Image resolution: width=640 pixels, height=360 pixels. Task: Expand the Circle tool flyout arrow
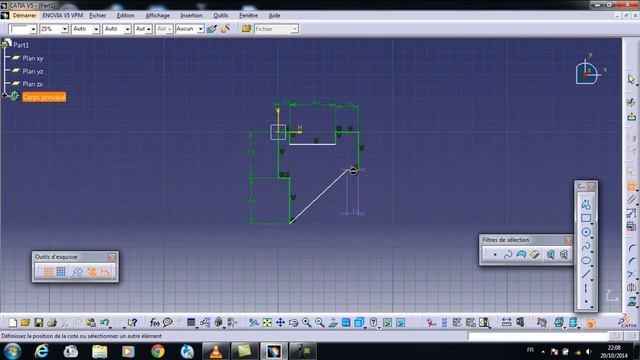592,238
